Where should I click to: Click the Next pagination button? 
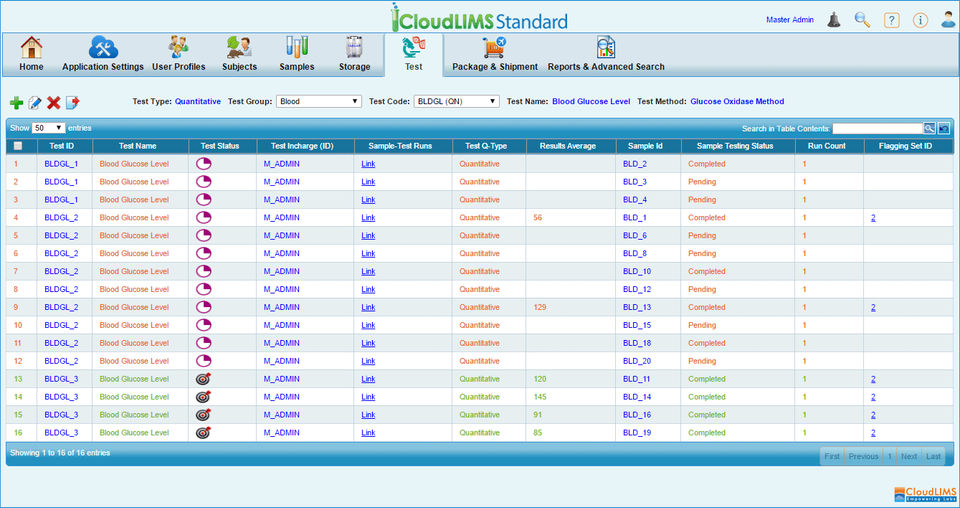coord(909,457)
